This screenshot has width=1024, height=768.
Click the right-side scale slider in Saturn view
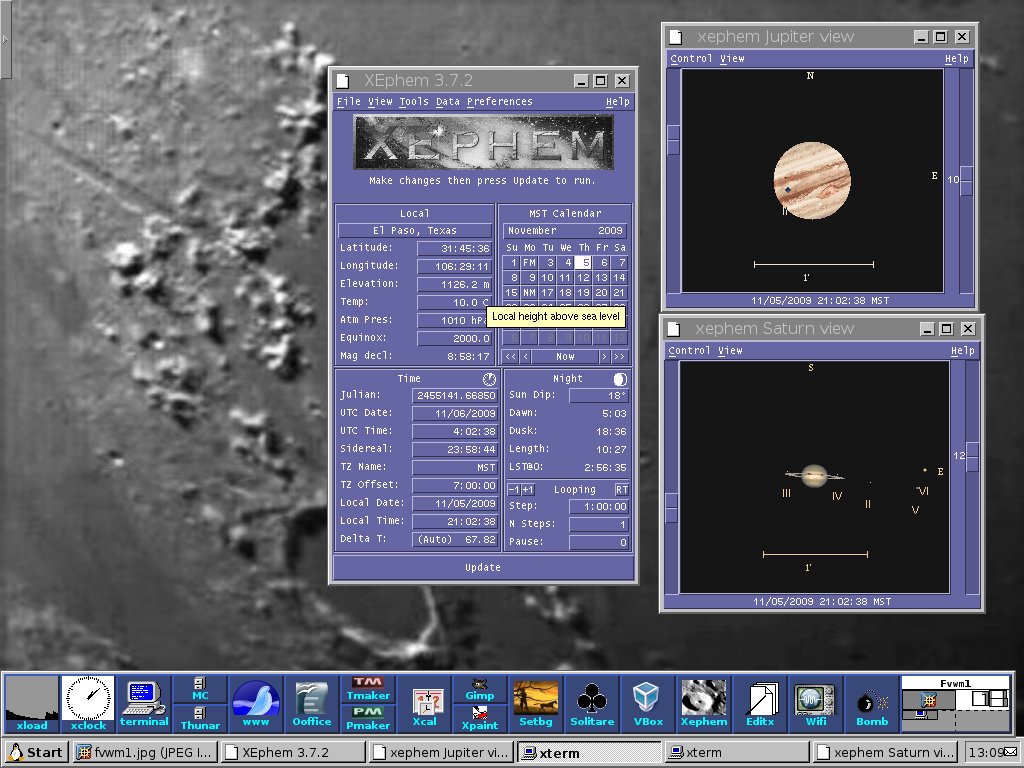971,457
